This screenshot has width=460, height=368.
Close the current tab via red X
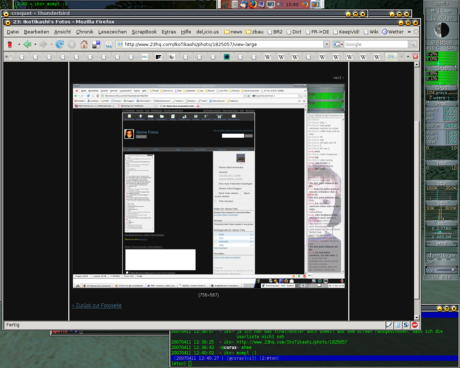[415, 57]
